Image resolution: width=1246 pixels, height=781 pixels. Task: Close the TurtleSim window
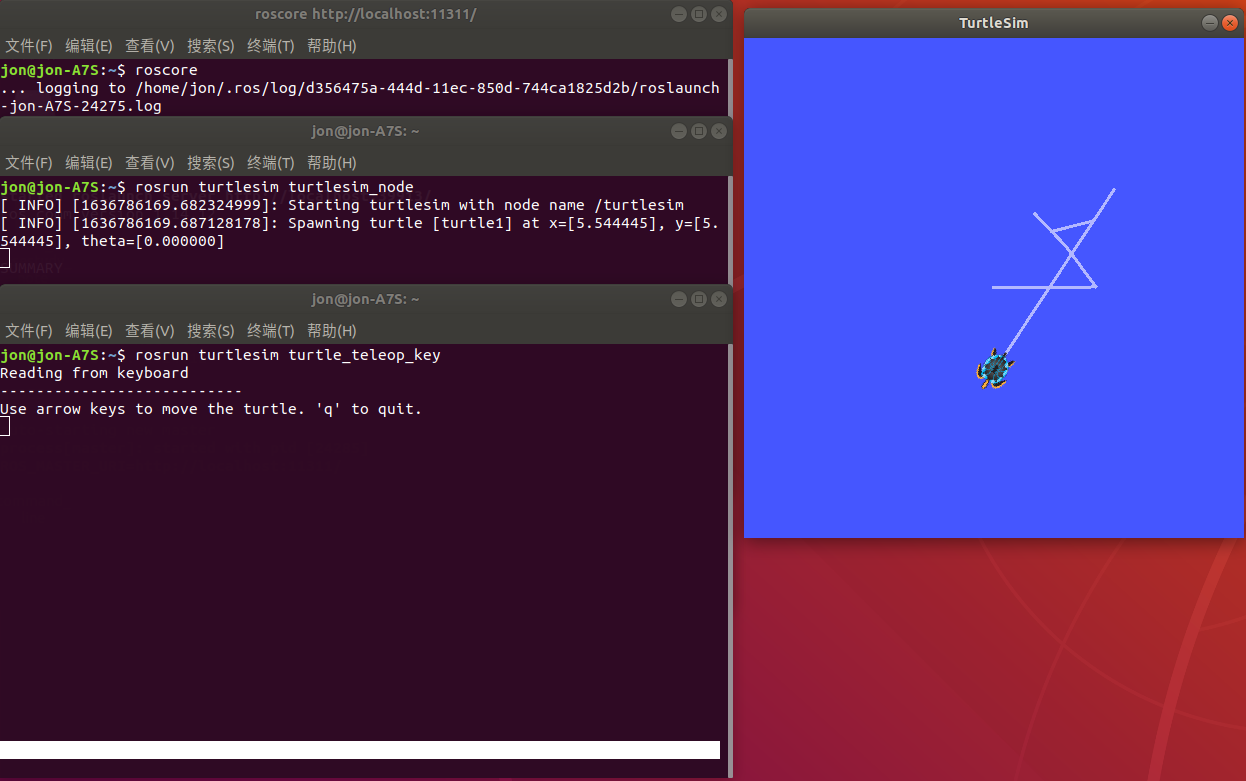[x=1230, y=23]
